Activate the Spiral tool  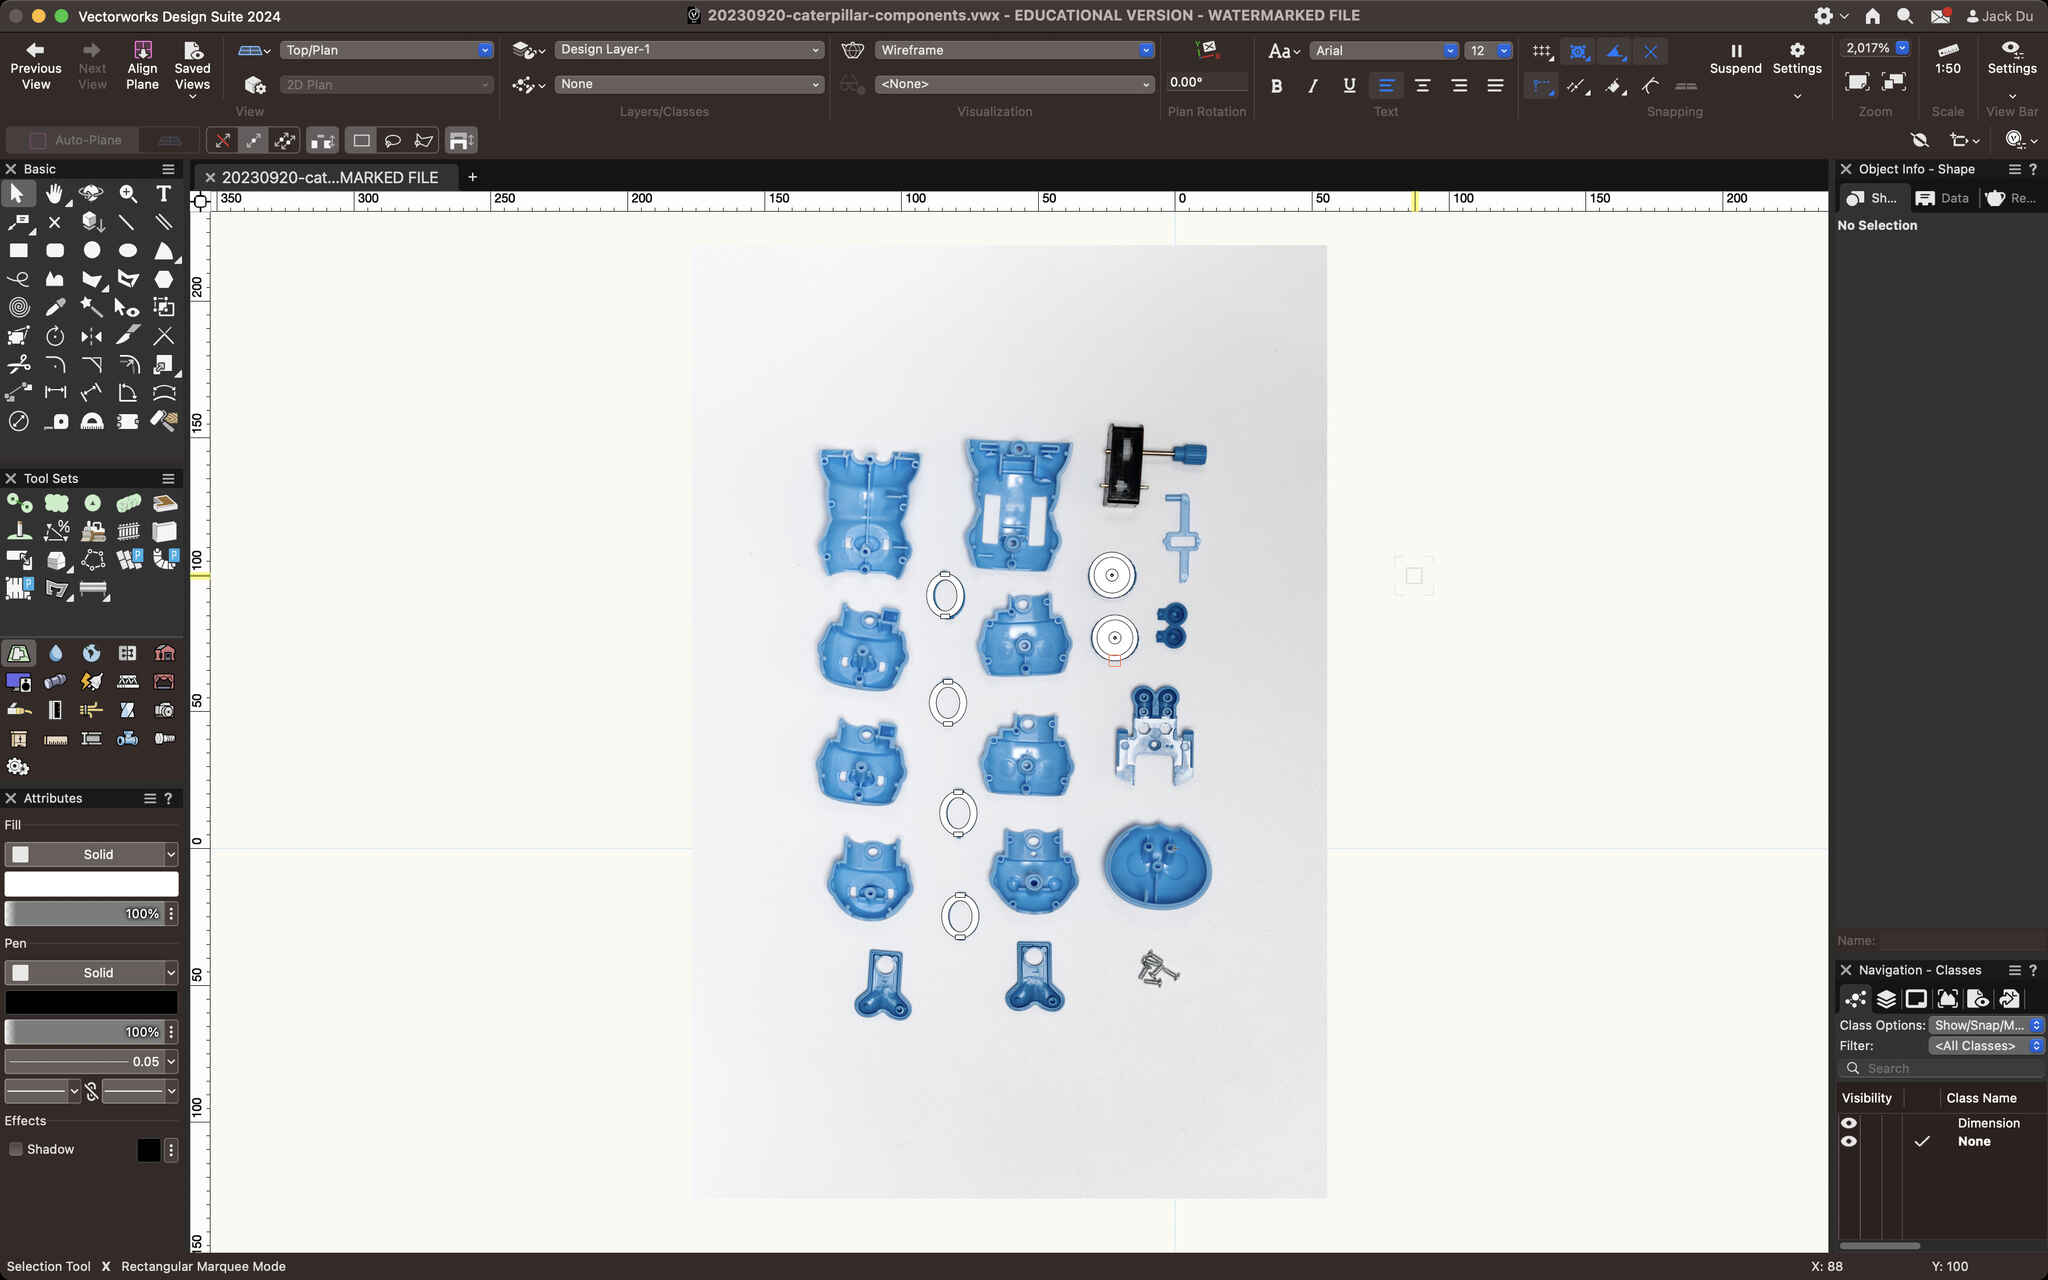coord(18,307)
